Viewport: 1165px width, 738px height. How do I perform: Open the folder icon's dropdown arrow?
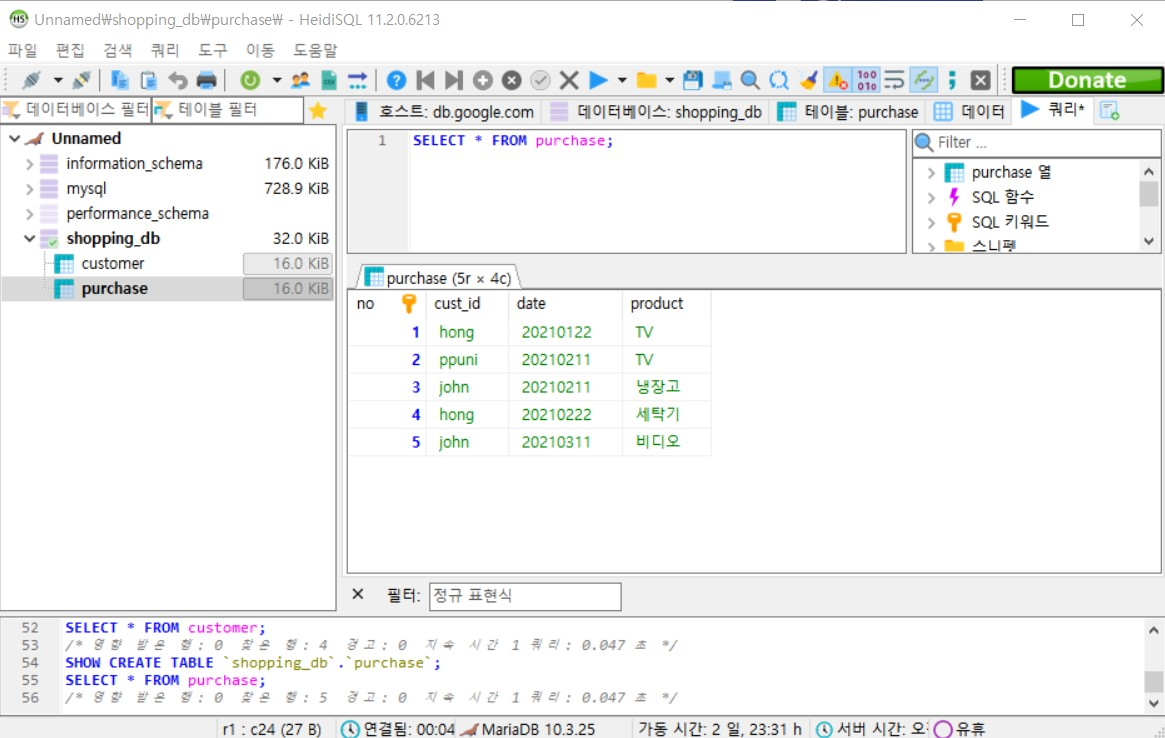(x=669, y=80)
